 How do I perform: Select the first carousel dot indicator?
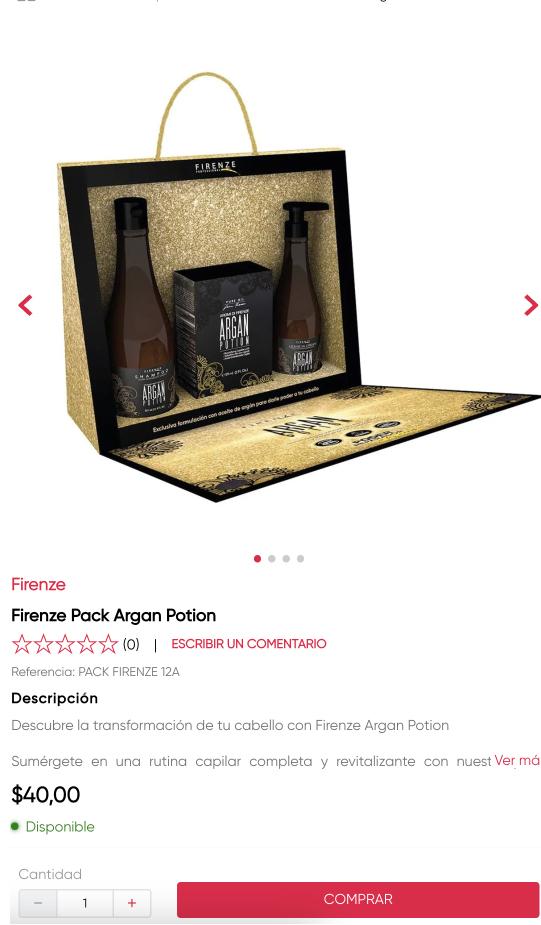point(257,559)
